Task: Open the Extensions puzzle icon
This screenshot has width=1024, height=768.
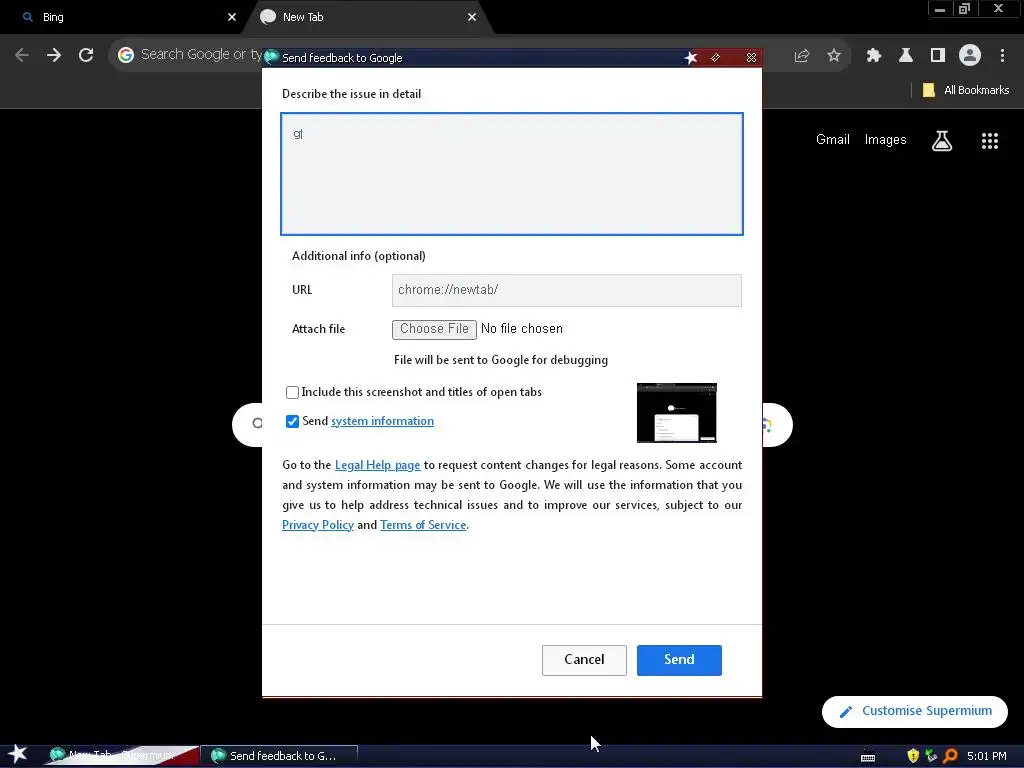Action: pos(874,56)
